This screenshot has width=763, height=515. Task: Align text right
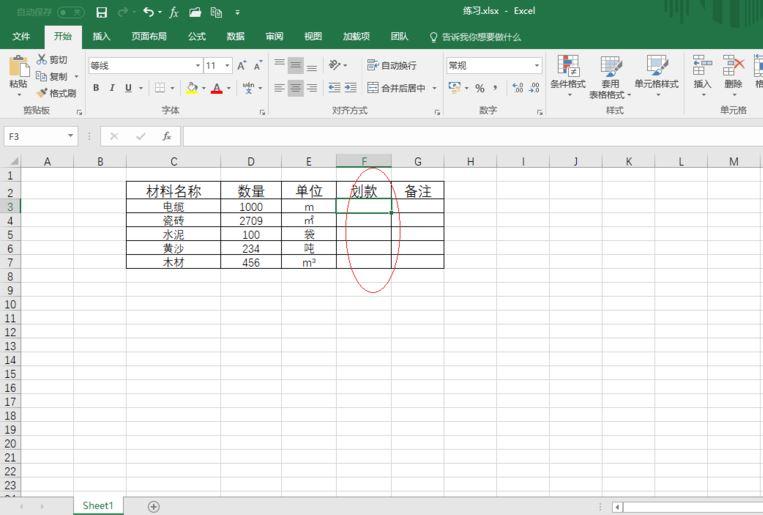click(312, 88)
